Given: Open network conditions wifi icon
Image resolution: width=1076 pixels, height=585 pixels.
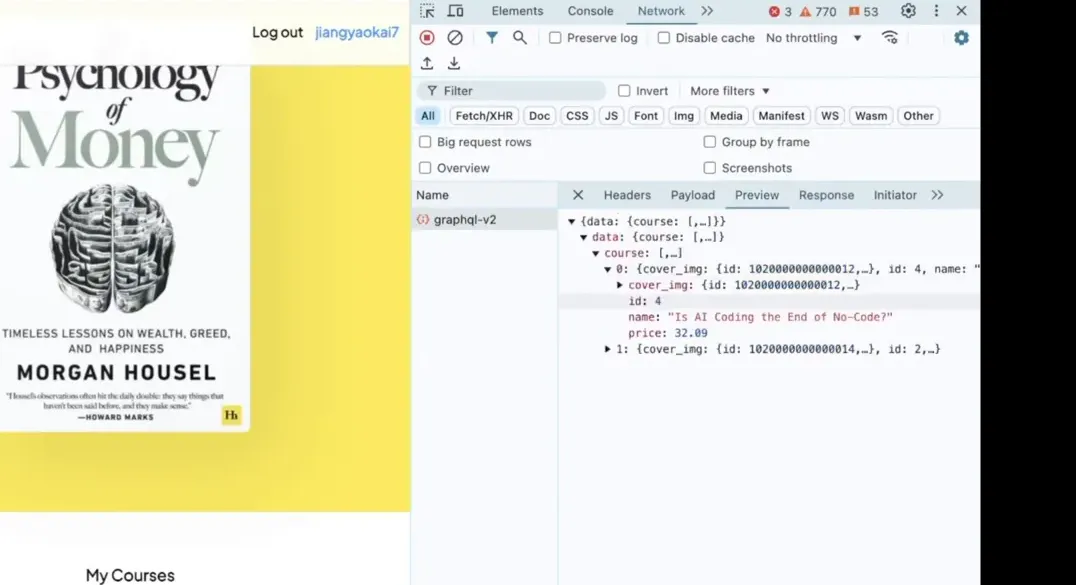Looking at the screenshot, I should 889,38.
